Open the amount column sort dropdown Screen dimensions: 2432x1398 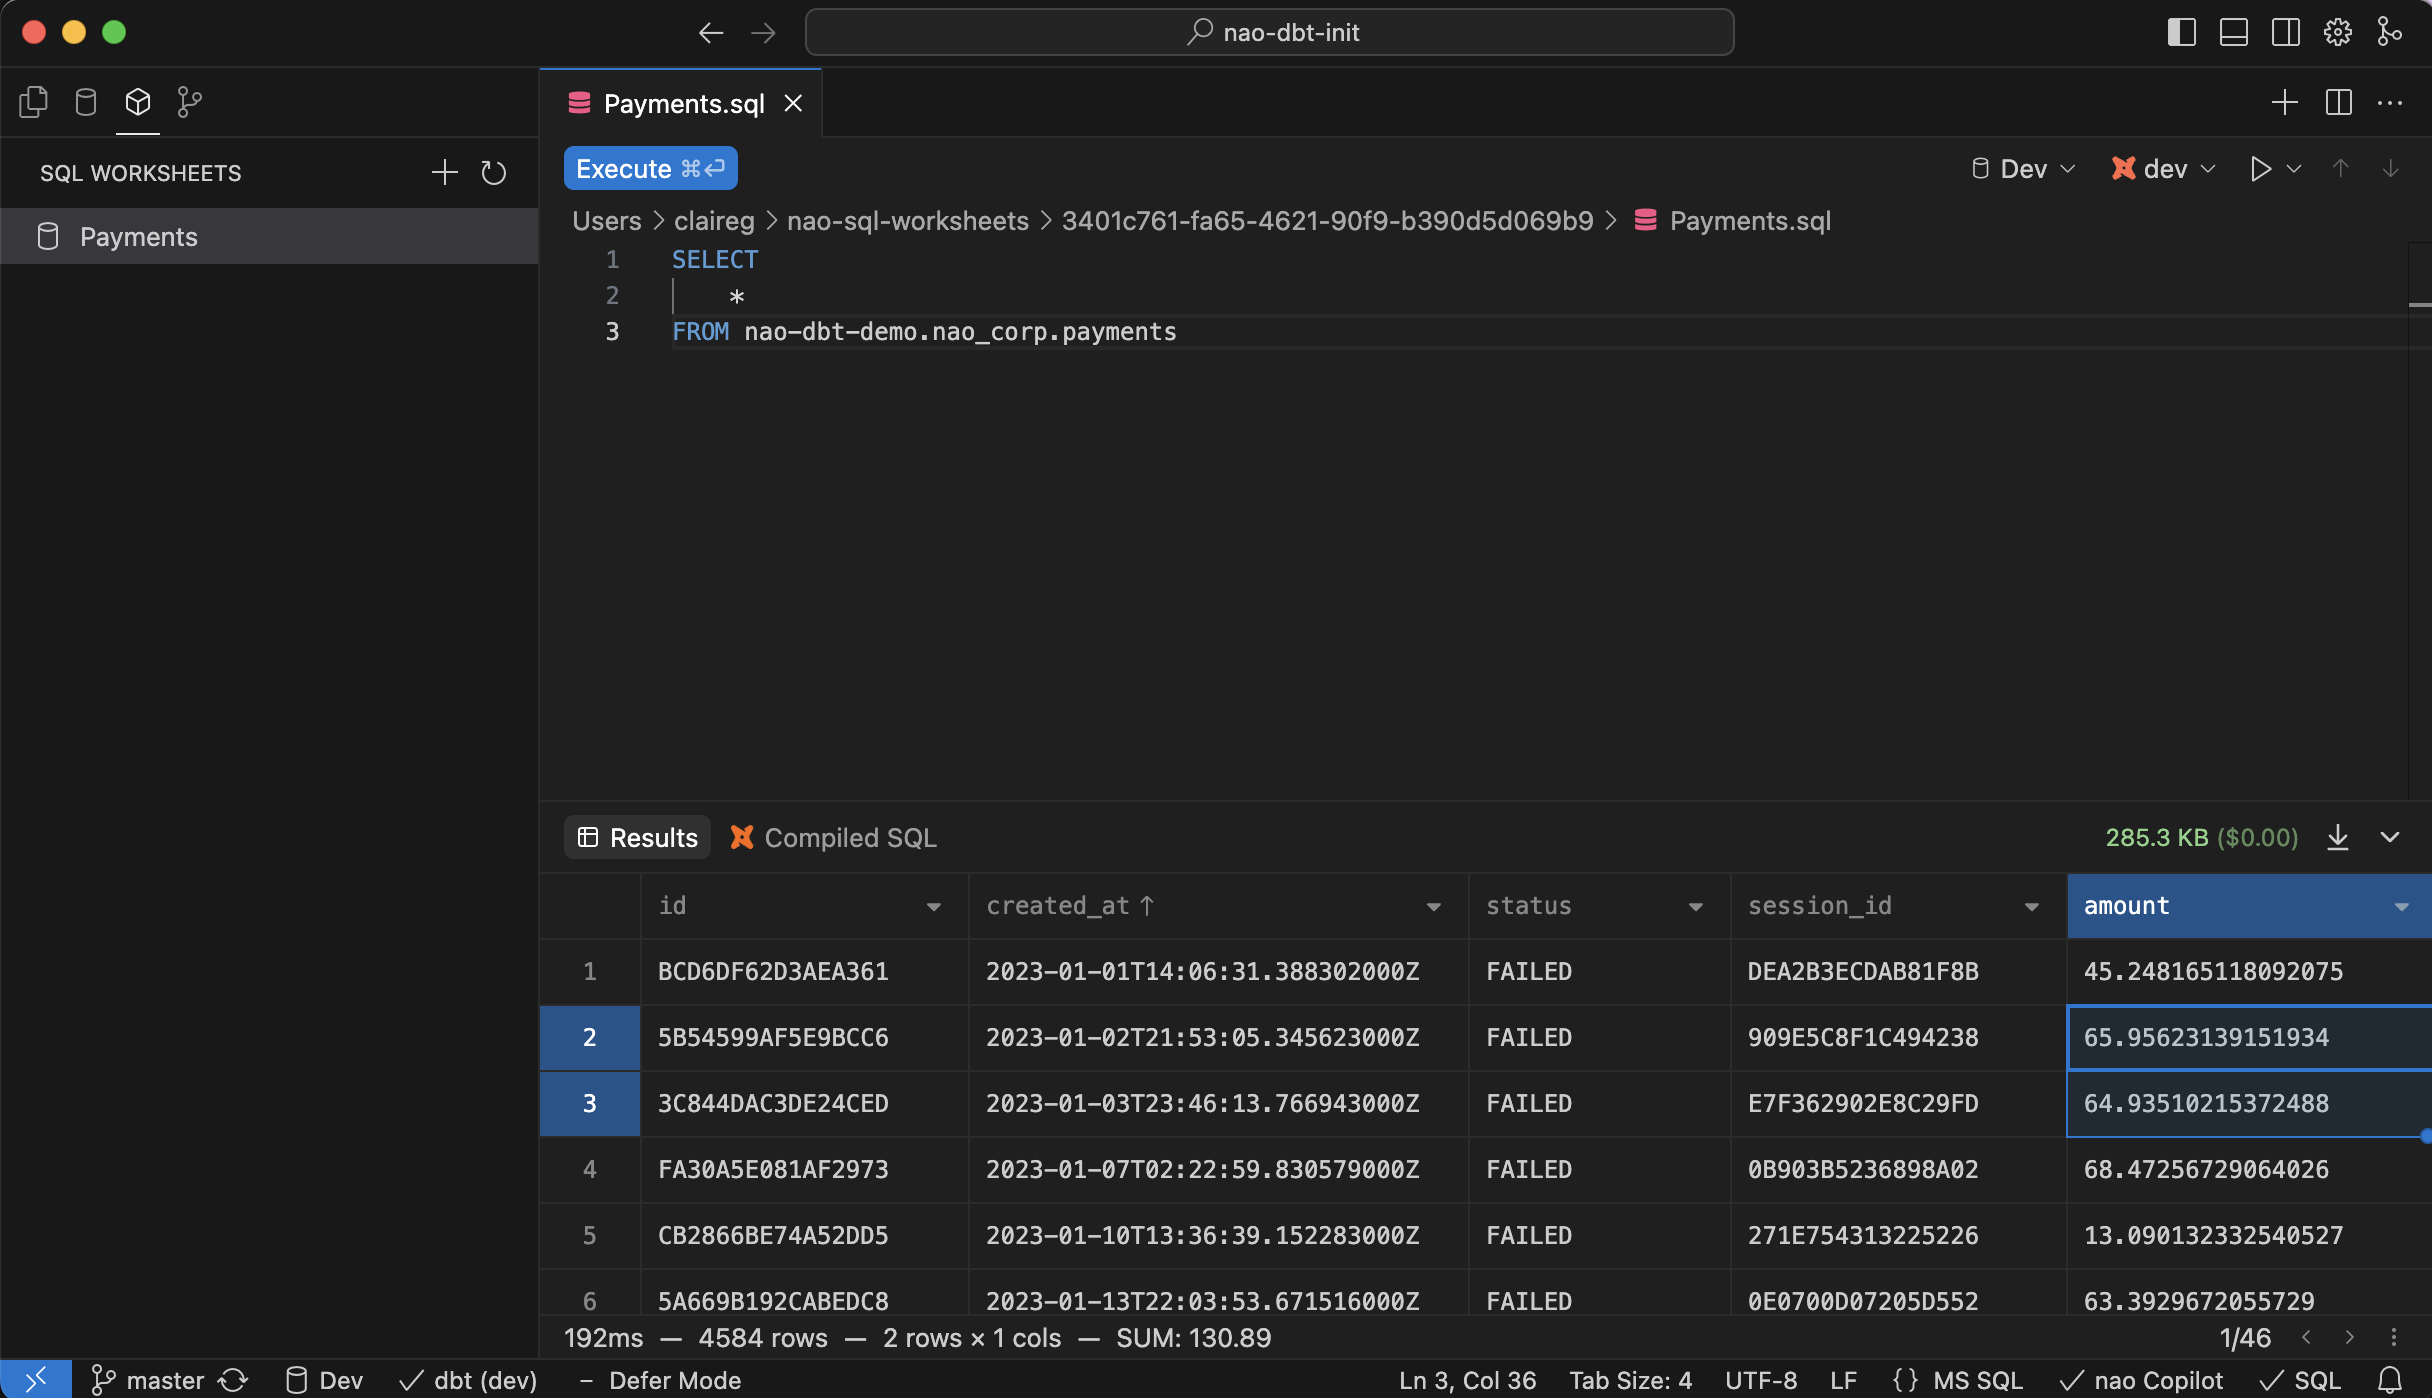tap(2402, 906)
